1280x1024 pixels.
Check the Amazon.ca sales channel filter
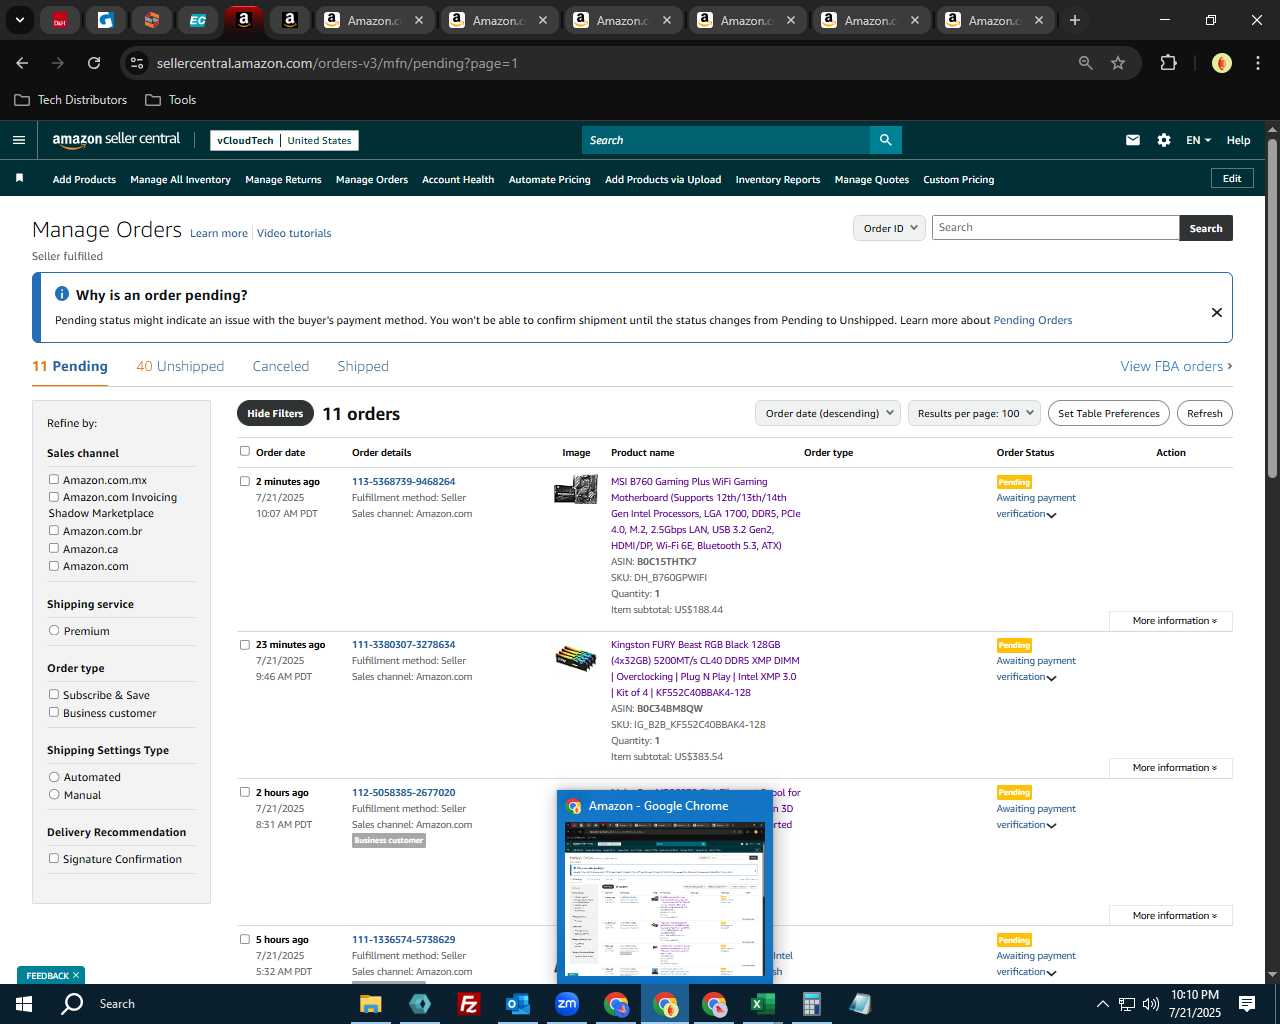tap(54, 548)
